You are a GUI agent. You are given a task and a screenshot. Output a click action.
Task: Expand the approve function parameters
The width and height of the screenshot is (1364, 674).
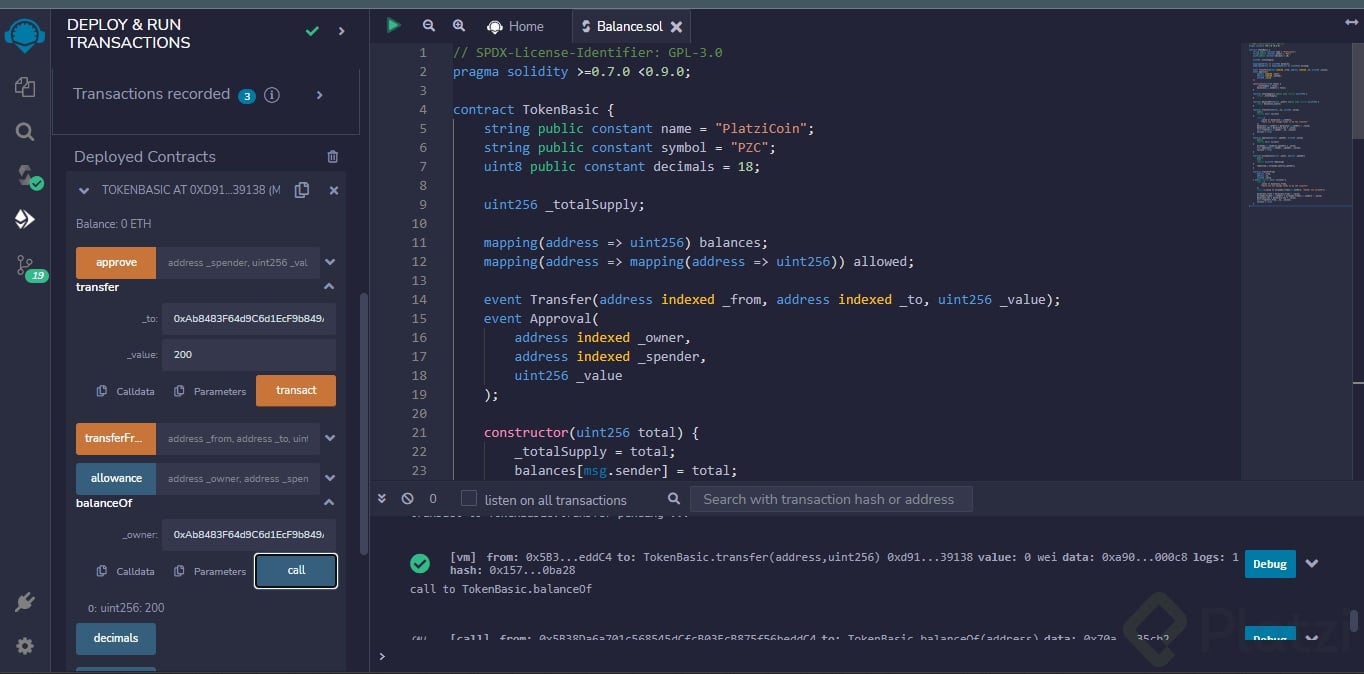330,263
